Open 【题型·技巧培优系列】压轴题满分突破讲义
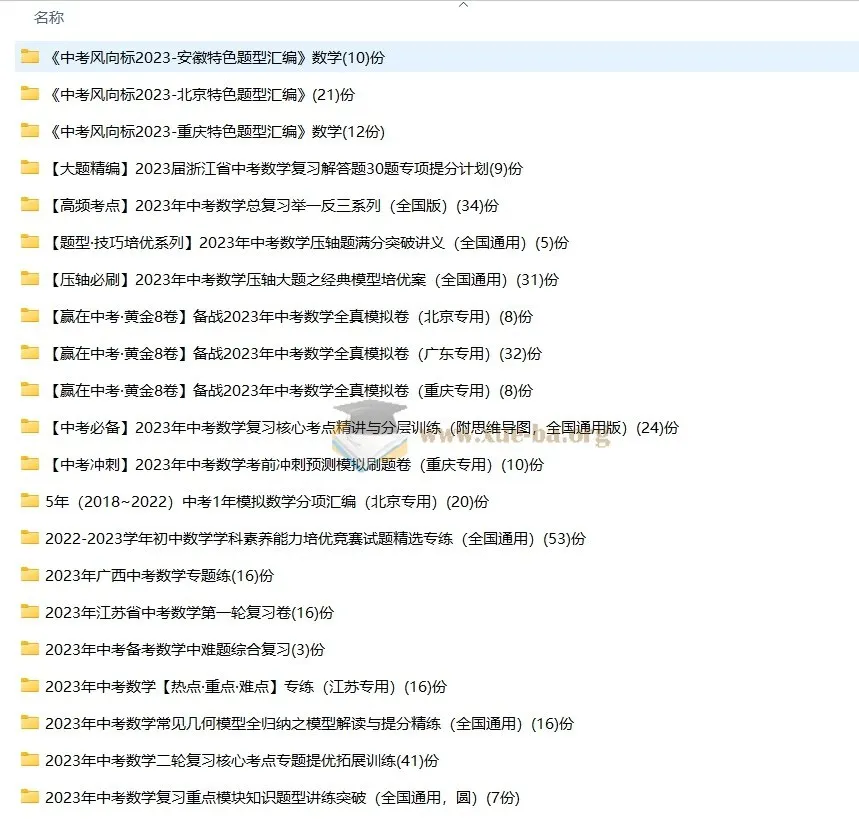This screenshot has height=819, width=859. coord(300,242)
